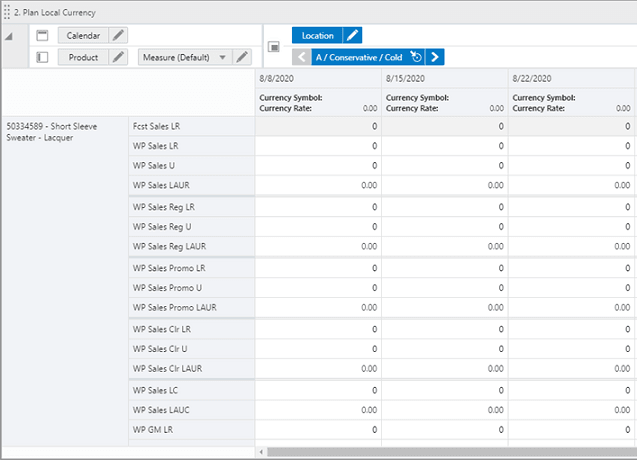
Task: Go to previous location with left arrow
Action: pyautogui.click(x=301, y=57)
